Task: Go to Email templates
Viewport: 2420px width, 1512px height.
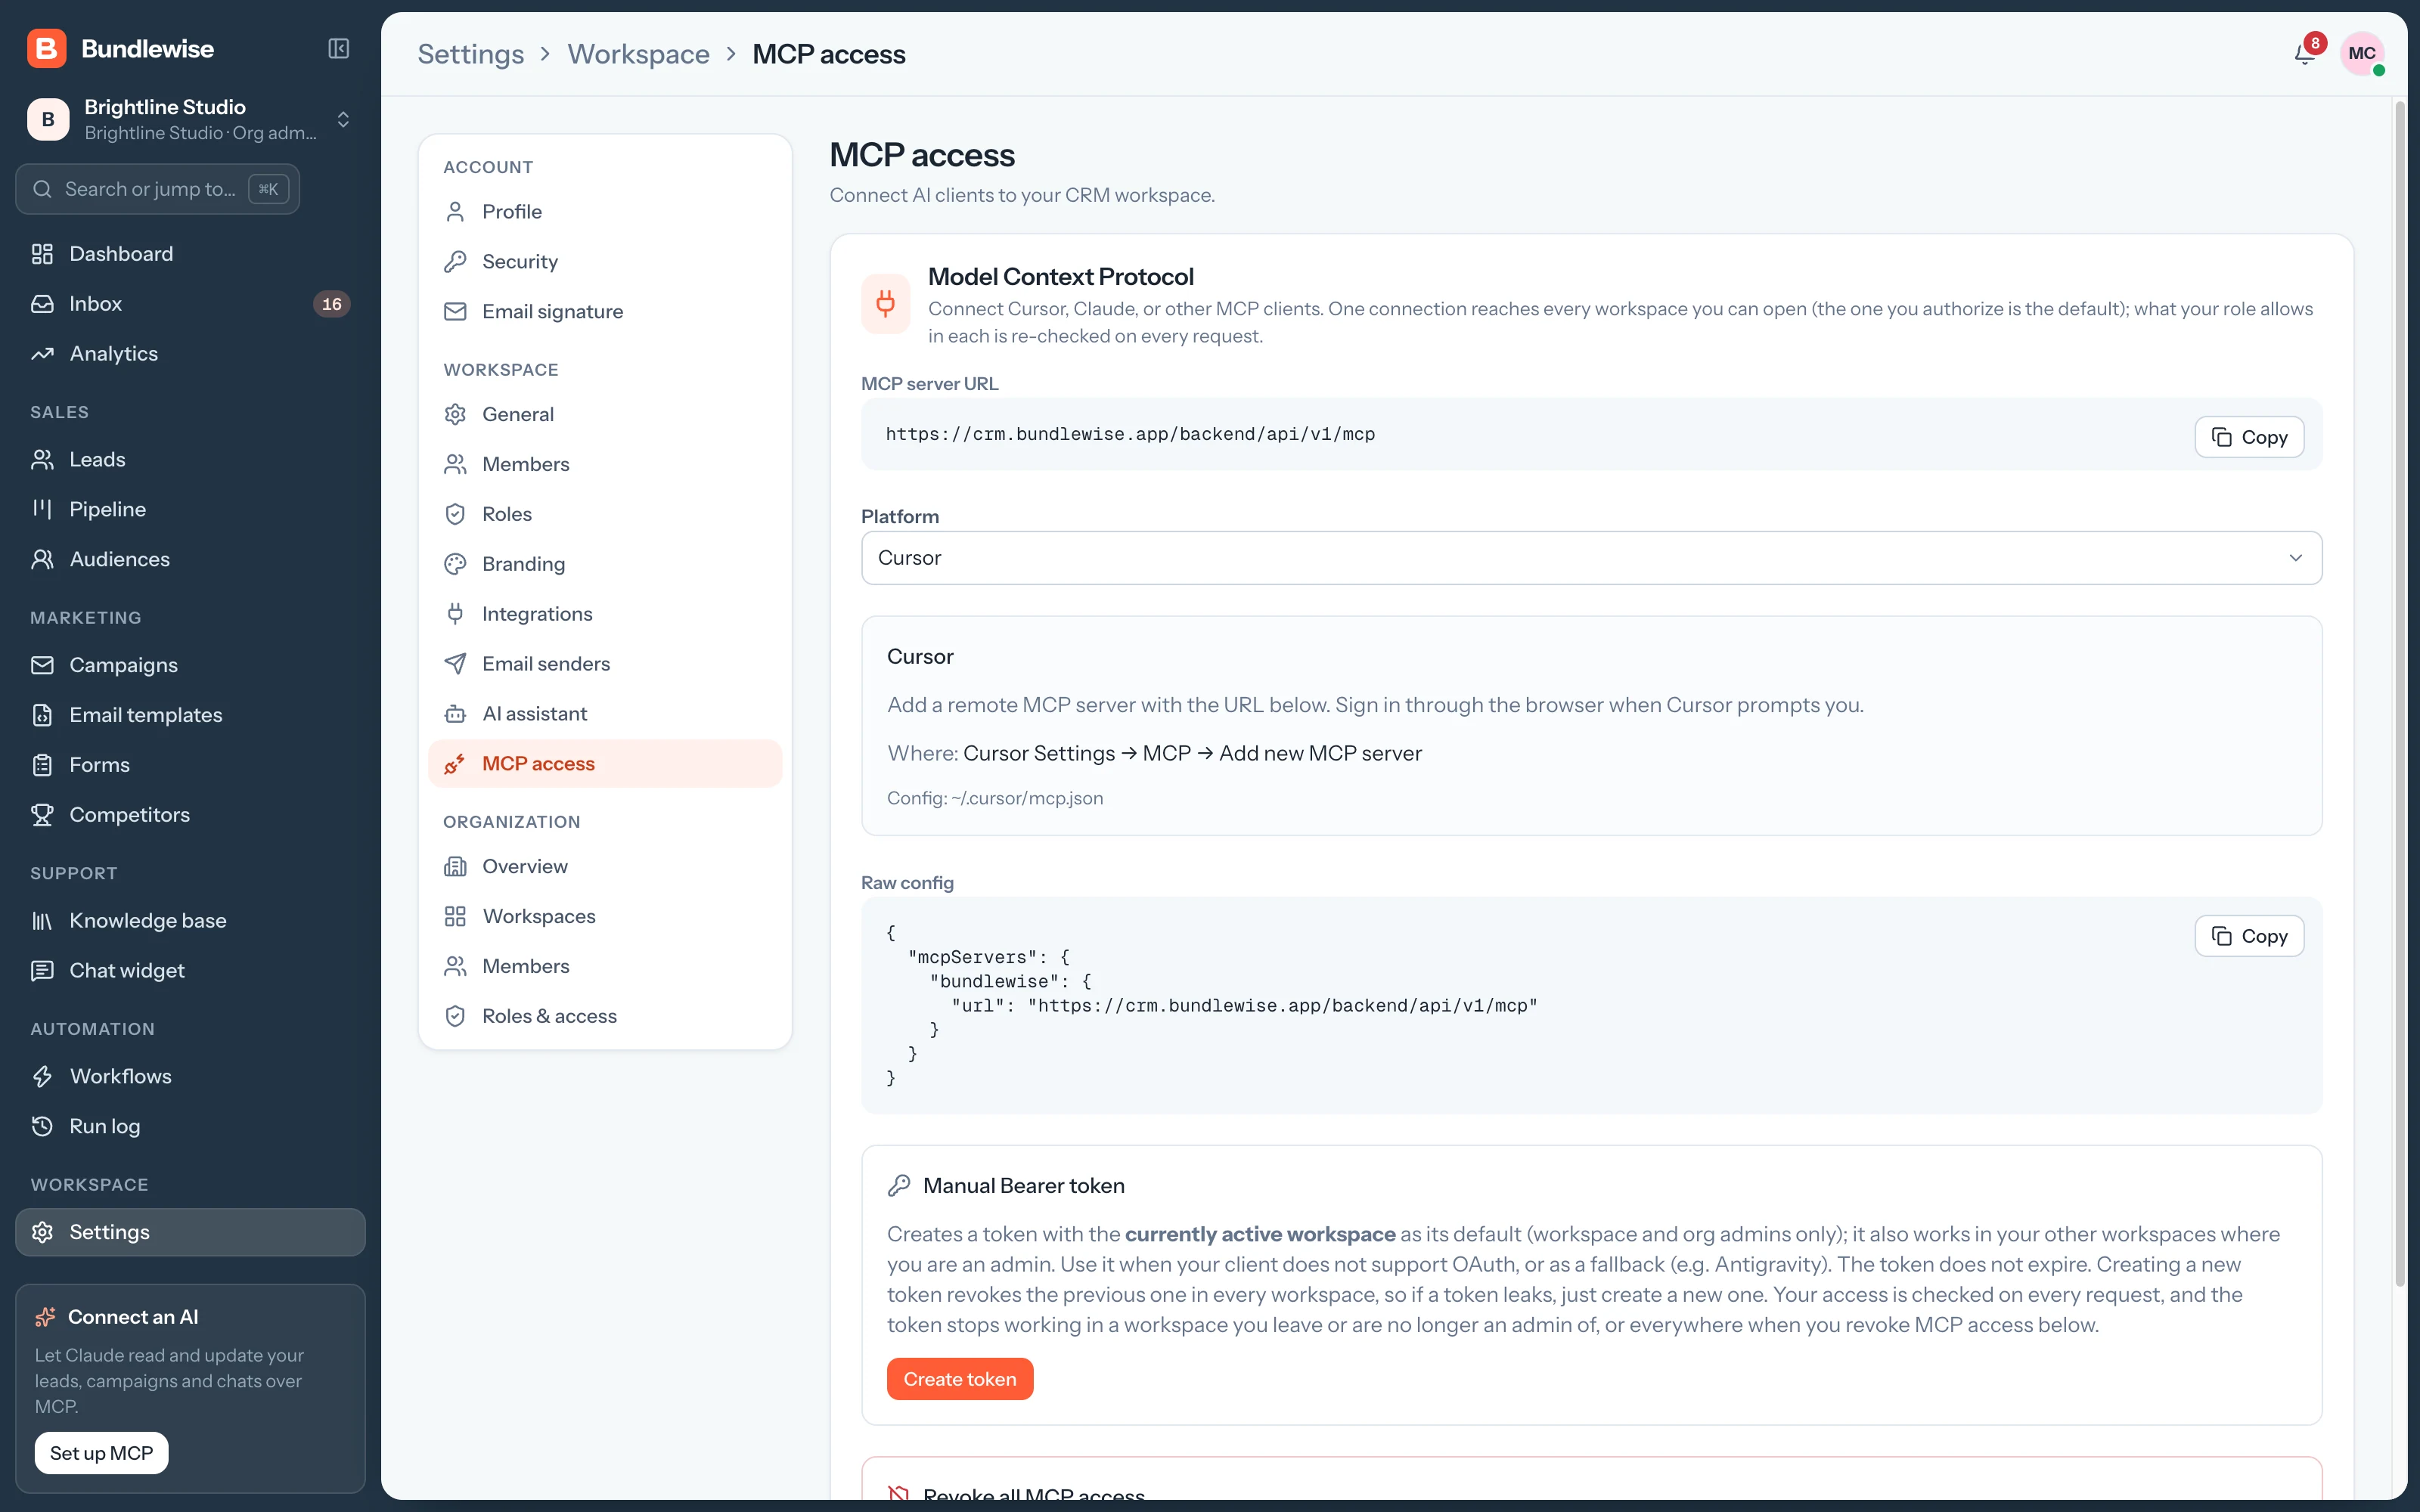Action: click(x=190, y=715)
